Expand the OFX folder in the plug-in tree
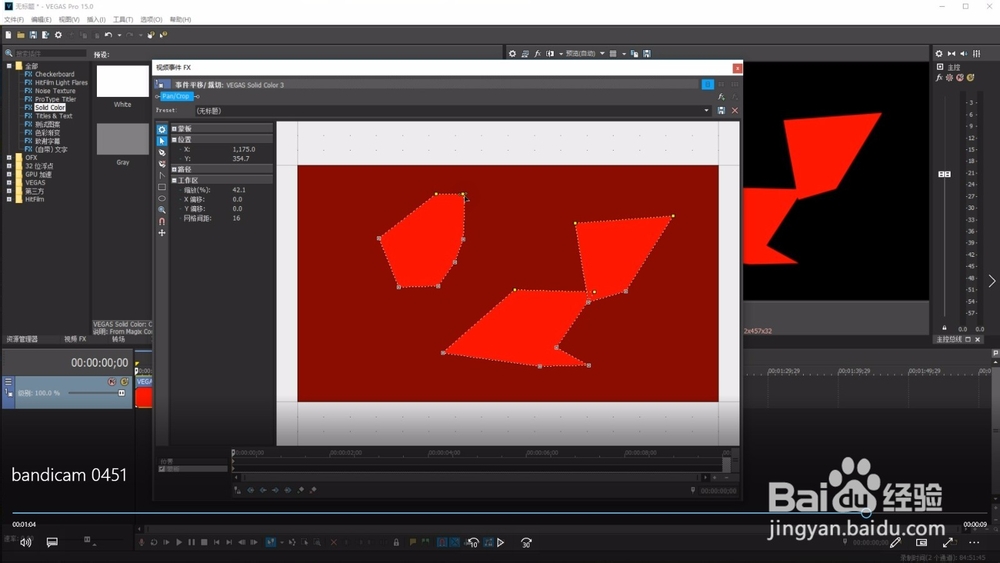The width and height of the screenshot is (1000, 563). (9, 157)
